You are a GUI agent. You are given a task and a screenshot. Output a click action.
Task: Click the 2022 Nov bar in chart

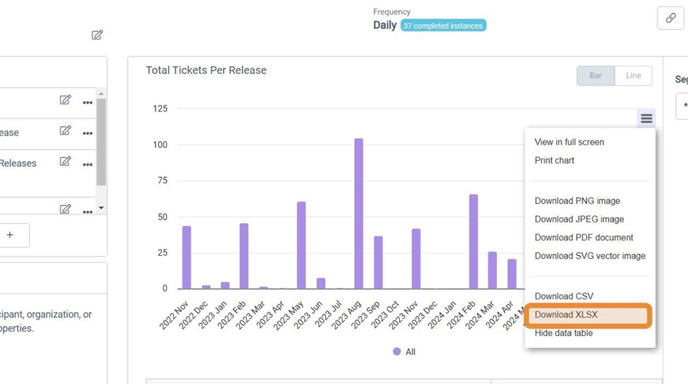[186, 258]
